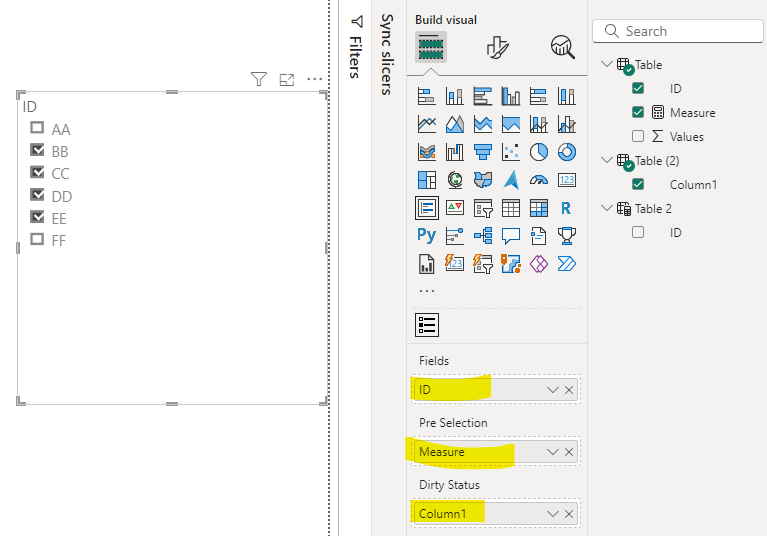Open the Sync slicers pane

pyautogui.click(x=386, y=54)
